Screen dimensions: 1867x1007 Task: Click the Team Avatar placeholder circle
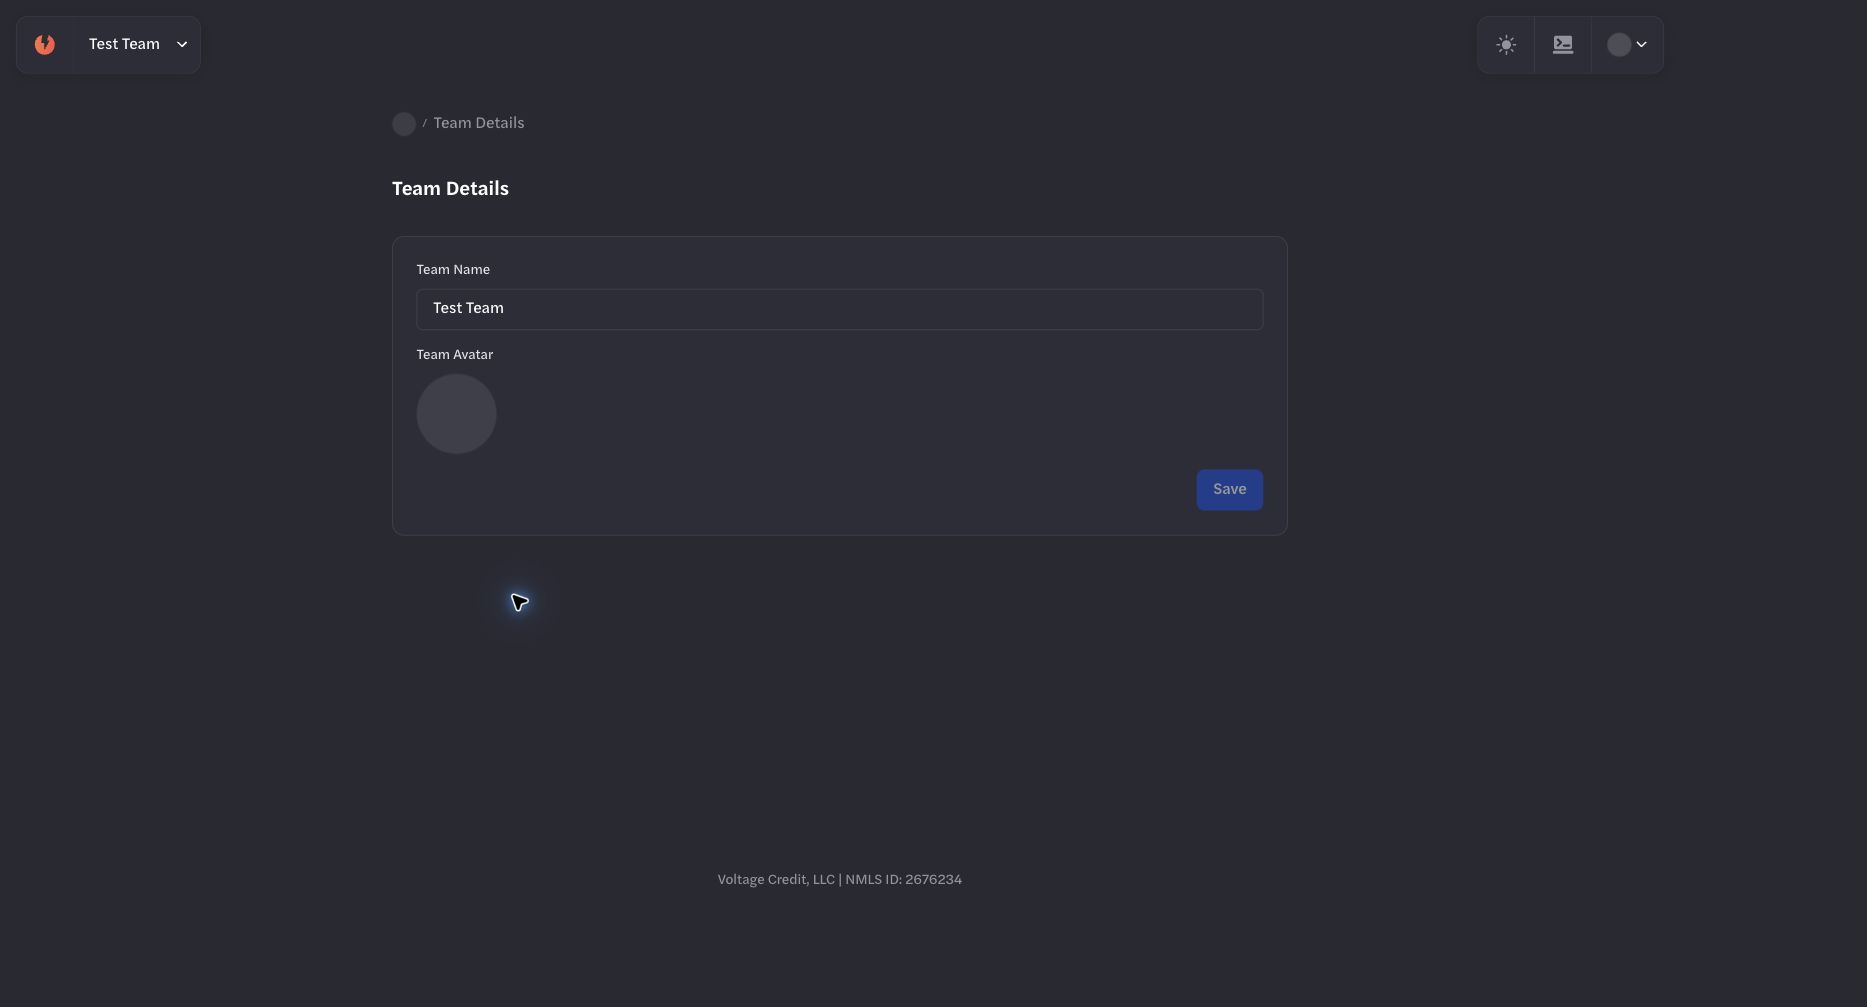pyautogui.click(x=456, y=414)
